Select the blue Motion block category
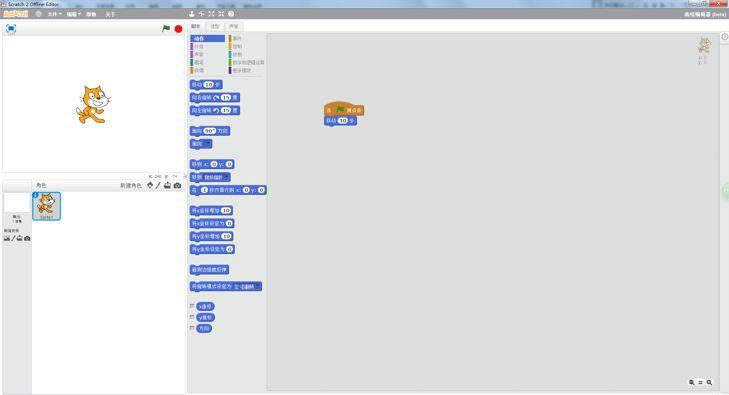Viewport: 729px width, 395px height. coord(207,39)
